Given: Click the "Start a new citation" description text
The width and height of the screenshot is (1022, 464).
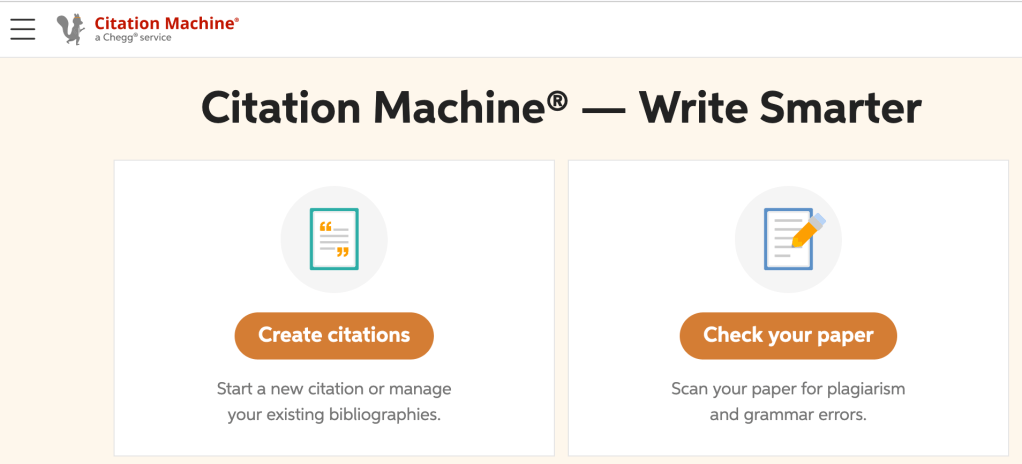Looking at the screenshot, I should click(x=334, y=388).
